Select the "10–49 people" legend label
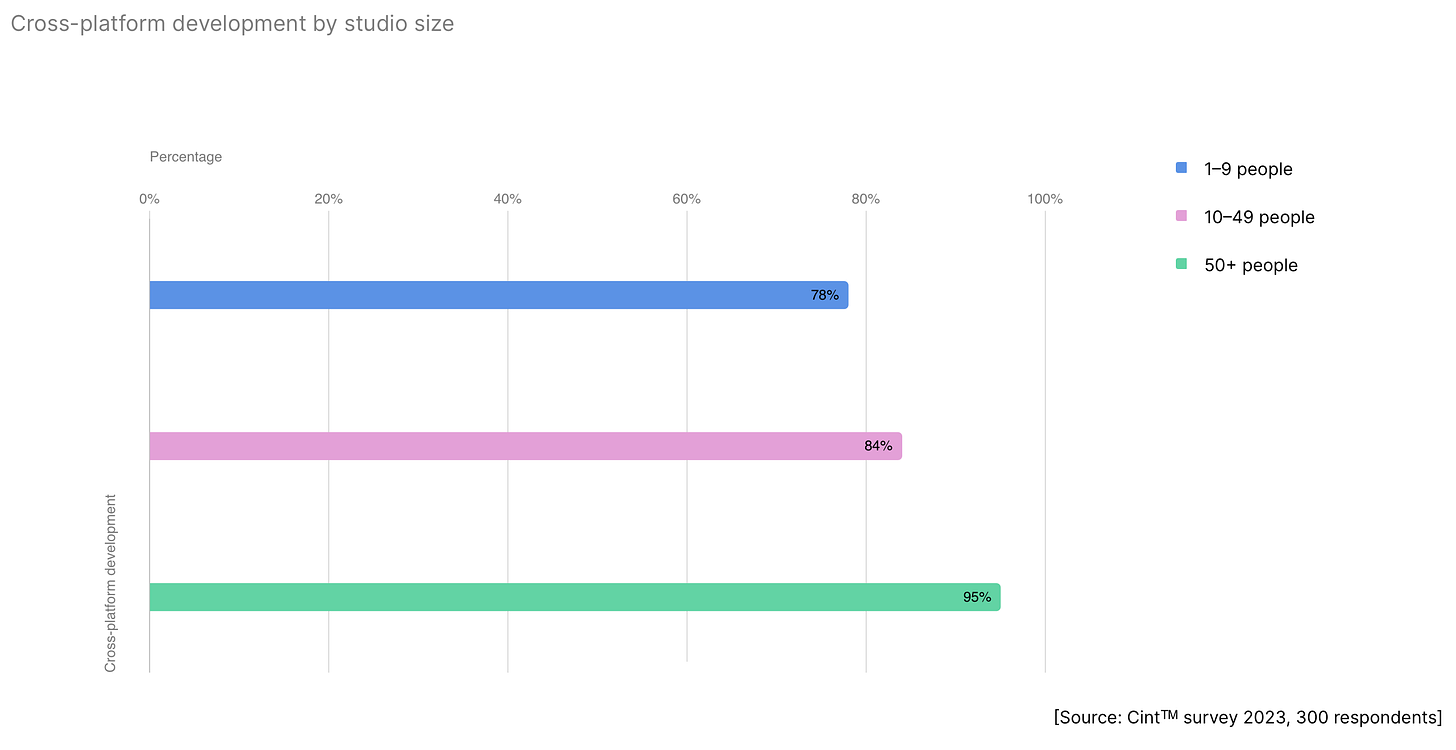This screenshot has height=750, width=1456. pyautogui.click(x=1259, y=217)
